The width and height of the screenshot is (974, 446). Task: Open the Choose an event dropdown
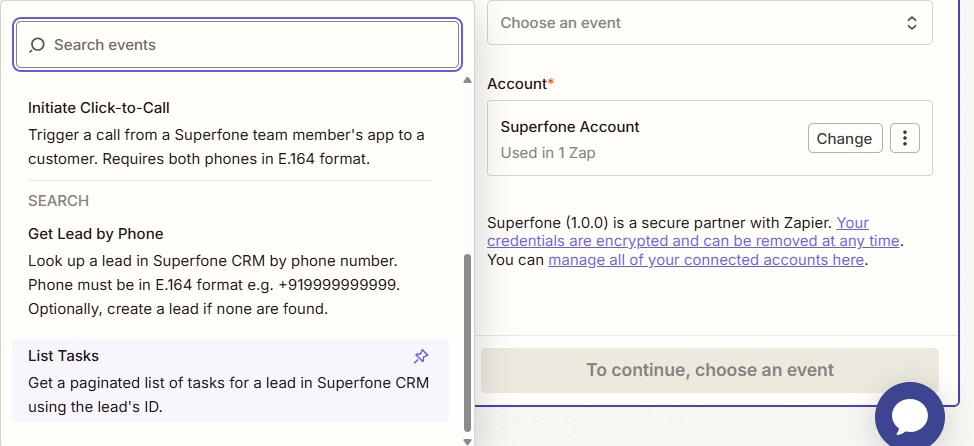pos(709,23)
